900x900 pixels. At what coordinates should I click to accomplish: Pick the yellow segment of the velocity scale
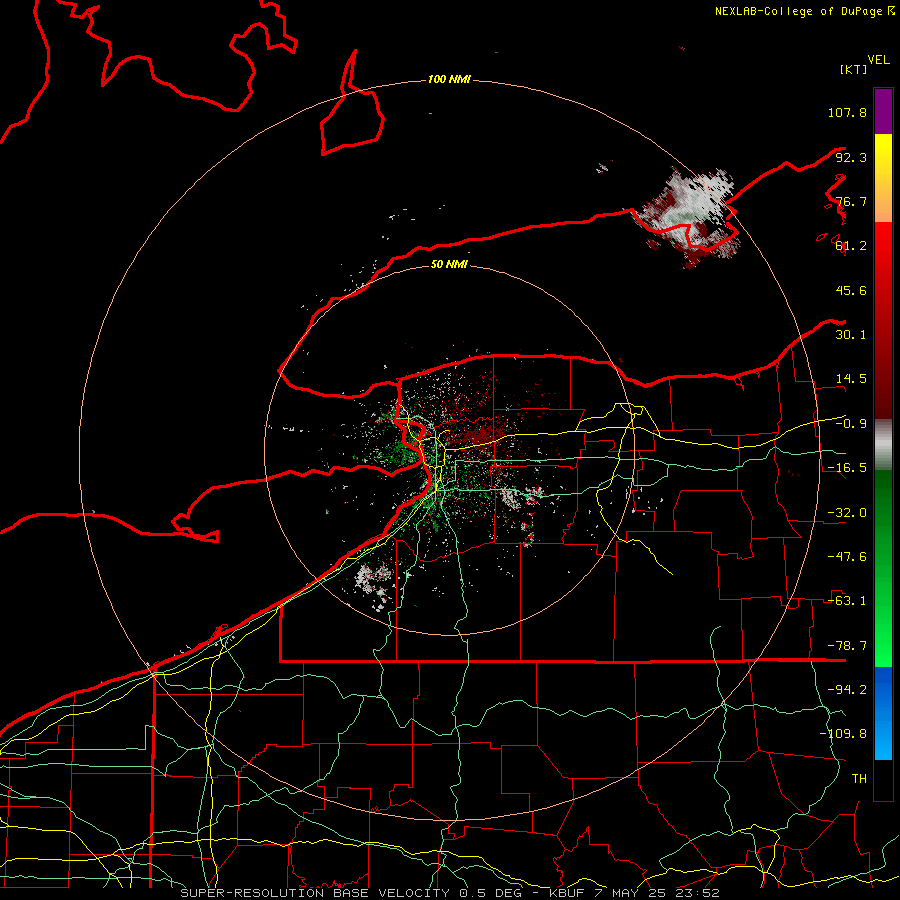point(883,164)
